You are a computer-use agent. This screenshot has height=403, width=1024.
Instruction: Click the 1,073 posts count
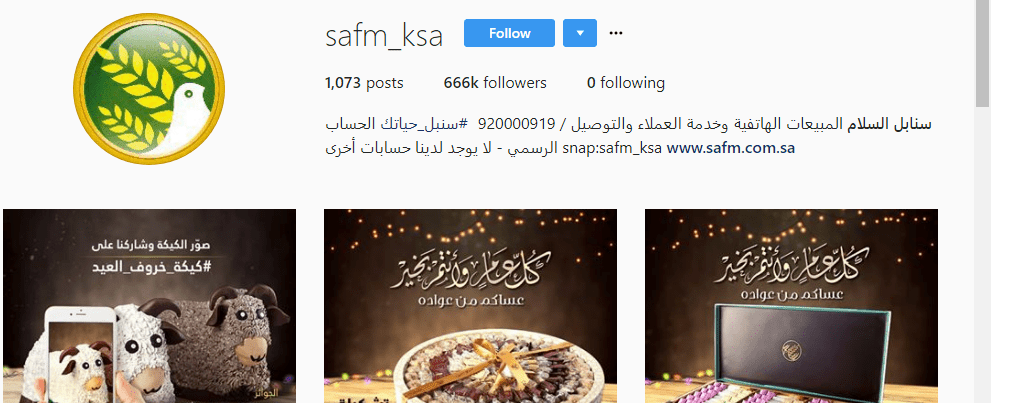[x=364, y=83]
